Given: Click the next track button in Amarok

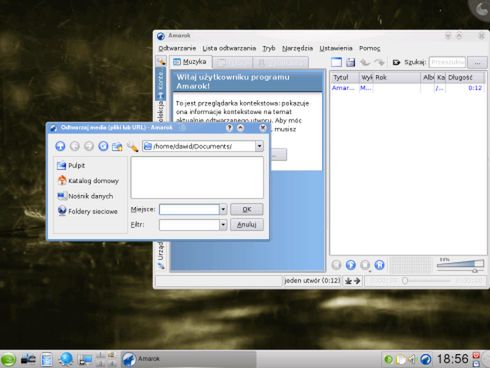Looking at the screenshot, I should click(379, 265).
